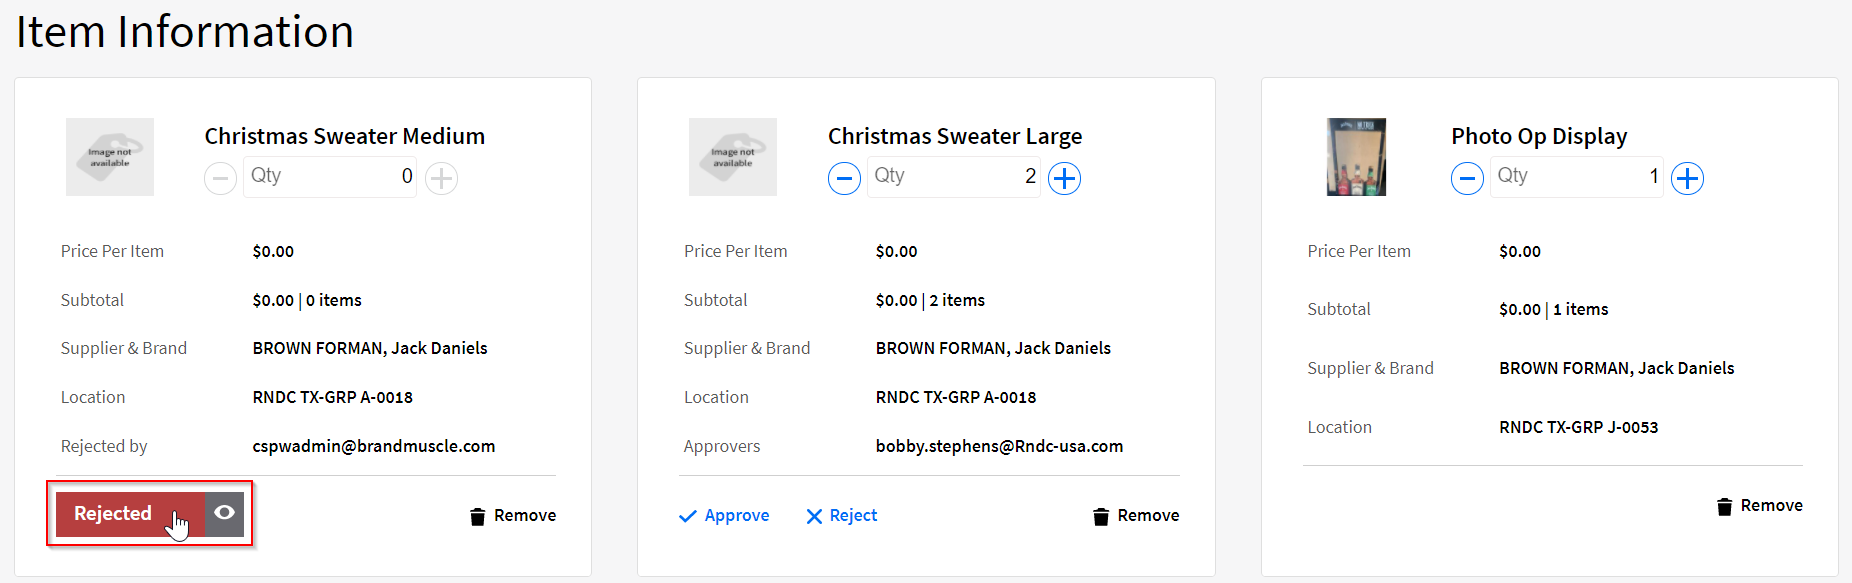Approve the Christmas Sweater Large item
Image resolution: width=1852 pixels, height=583 pixels.
point(724,516)
